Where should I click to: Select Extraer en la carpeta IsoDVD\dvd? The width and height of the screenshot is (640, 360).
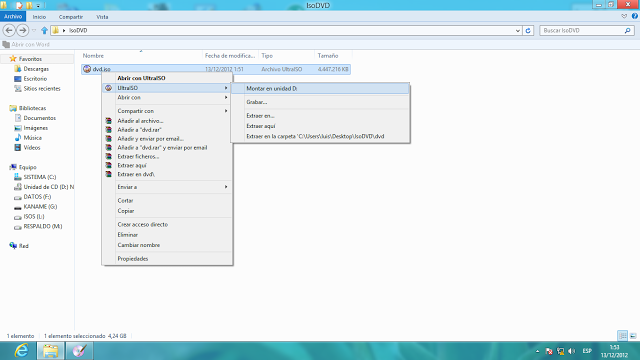[x=320, y=136]
